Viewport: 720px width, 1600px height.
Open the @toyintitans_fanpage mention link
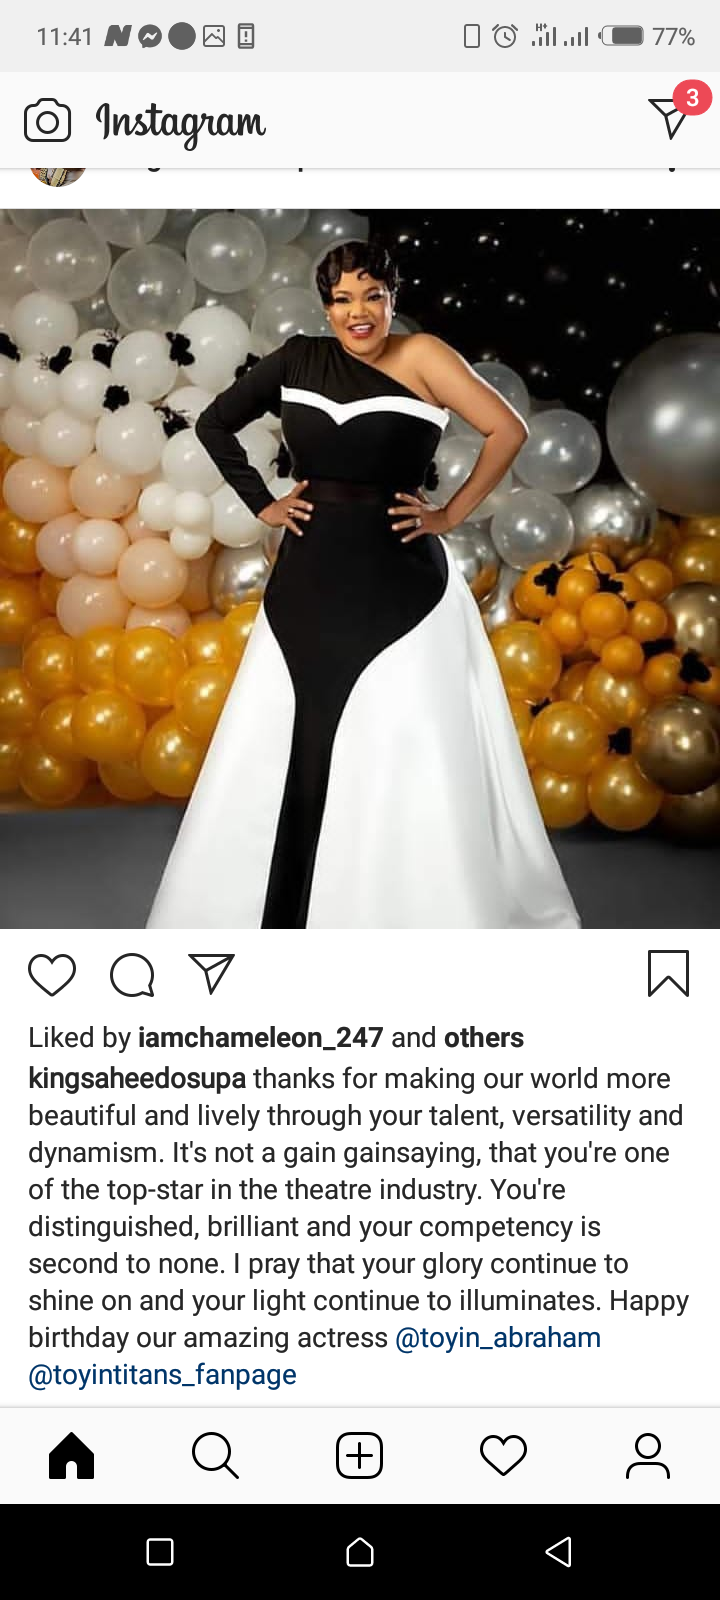click(x=162, y=1375)
